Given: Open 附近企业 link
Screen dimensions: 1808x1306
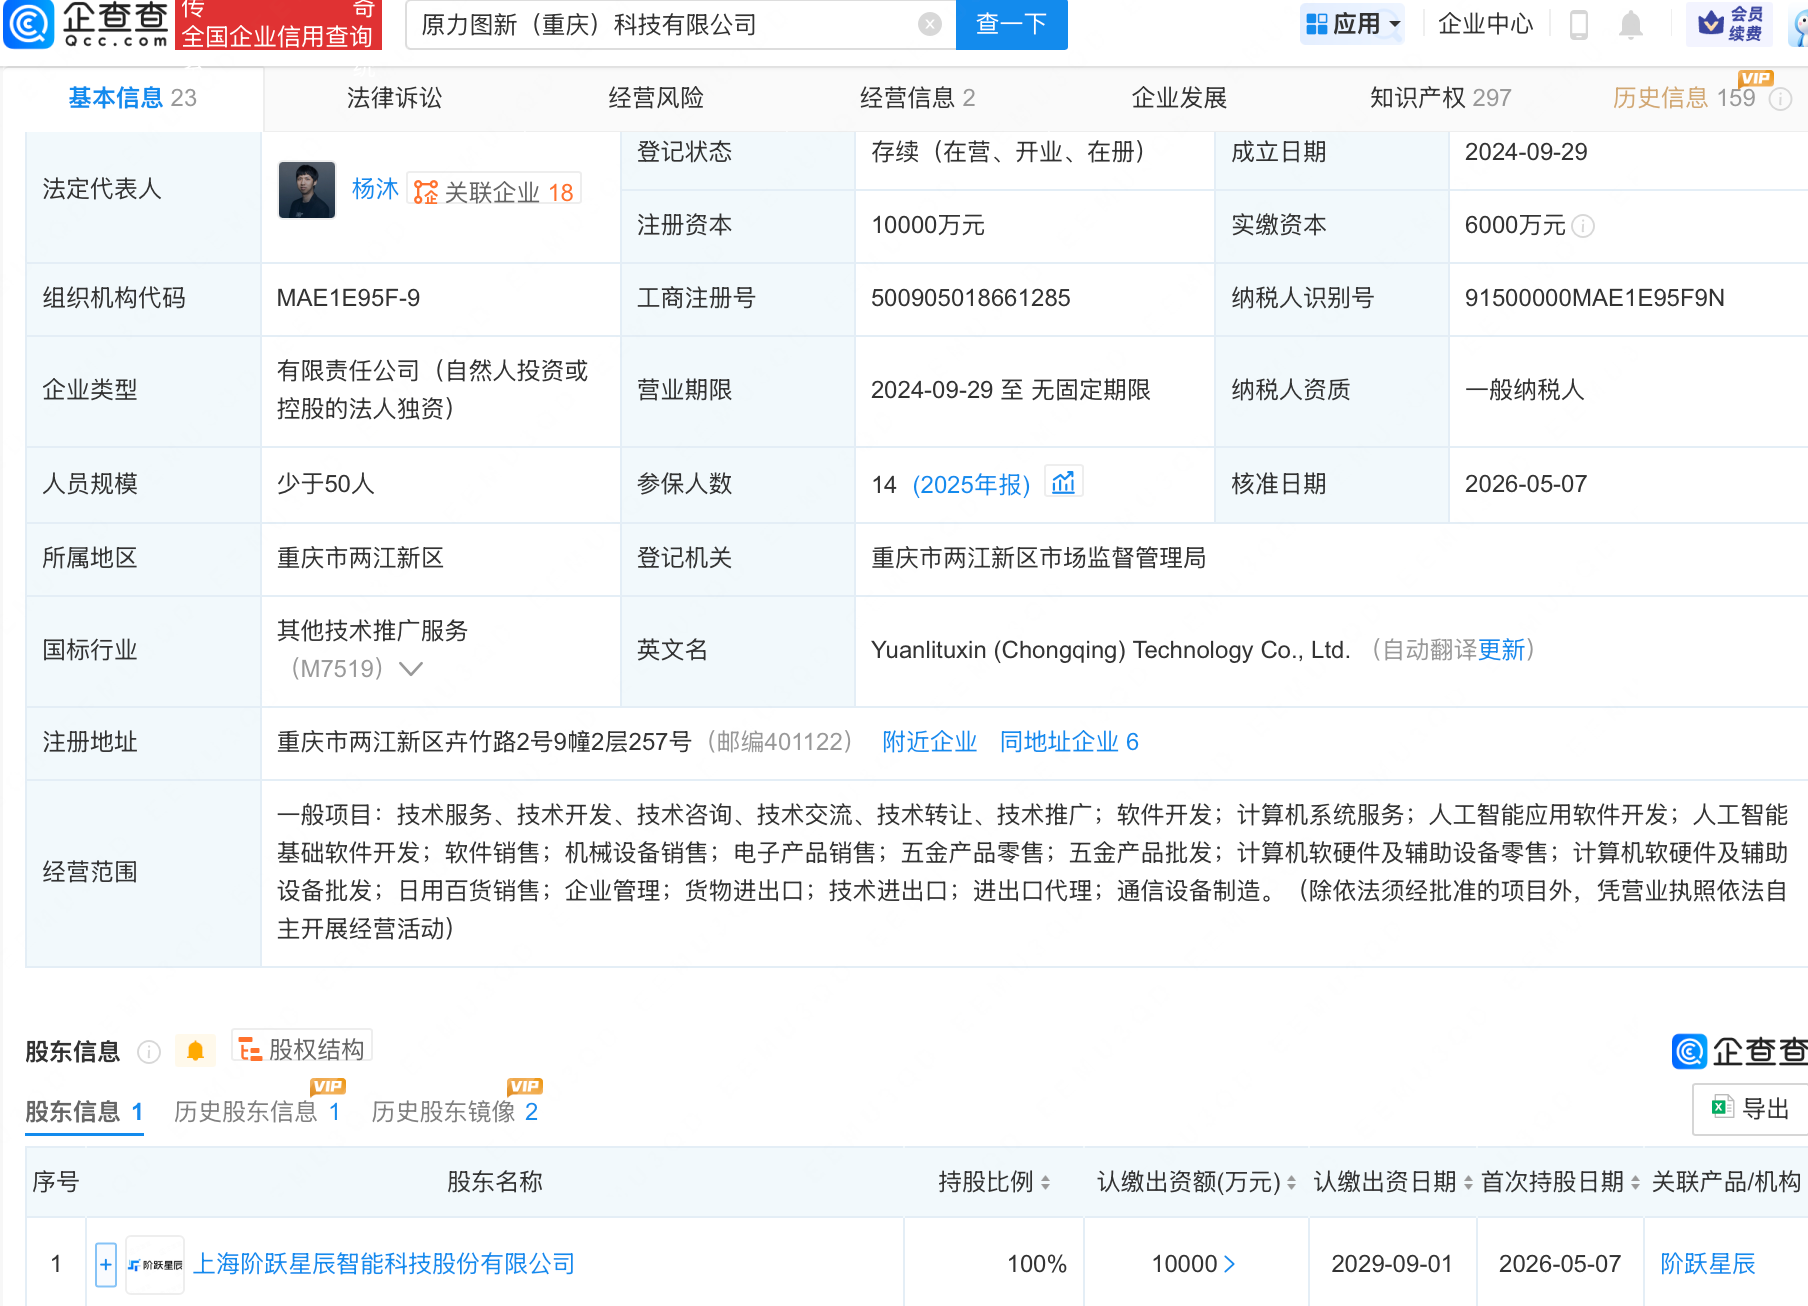Looking at the screenshot, I should [929, 742].
